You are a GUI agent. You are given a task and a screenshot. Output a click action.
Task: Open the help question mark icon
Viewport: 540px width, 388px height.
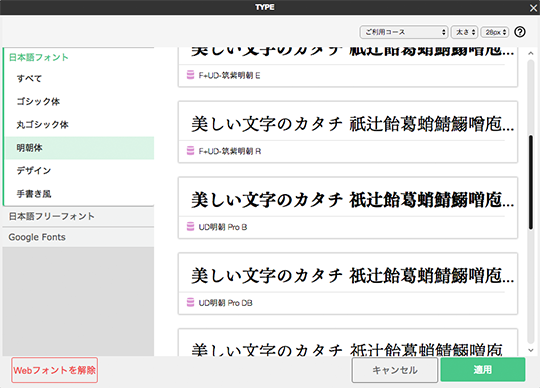[520, 32]
